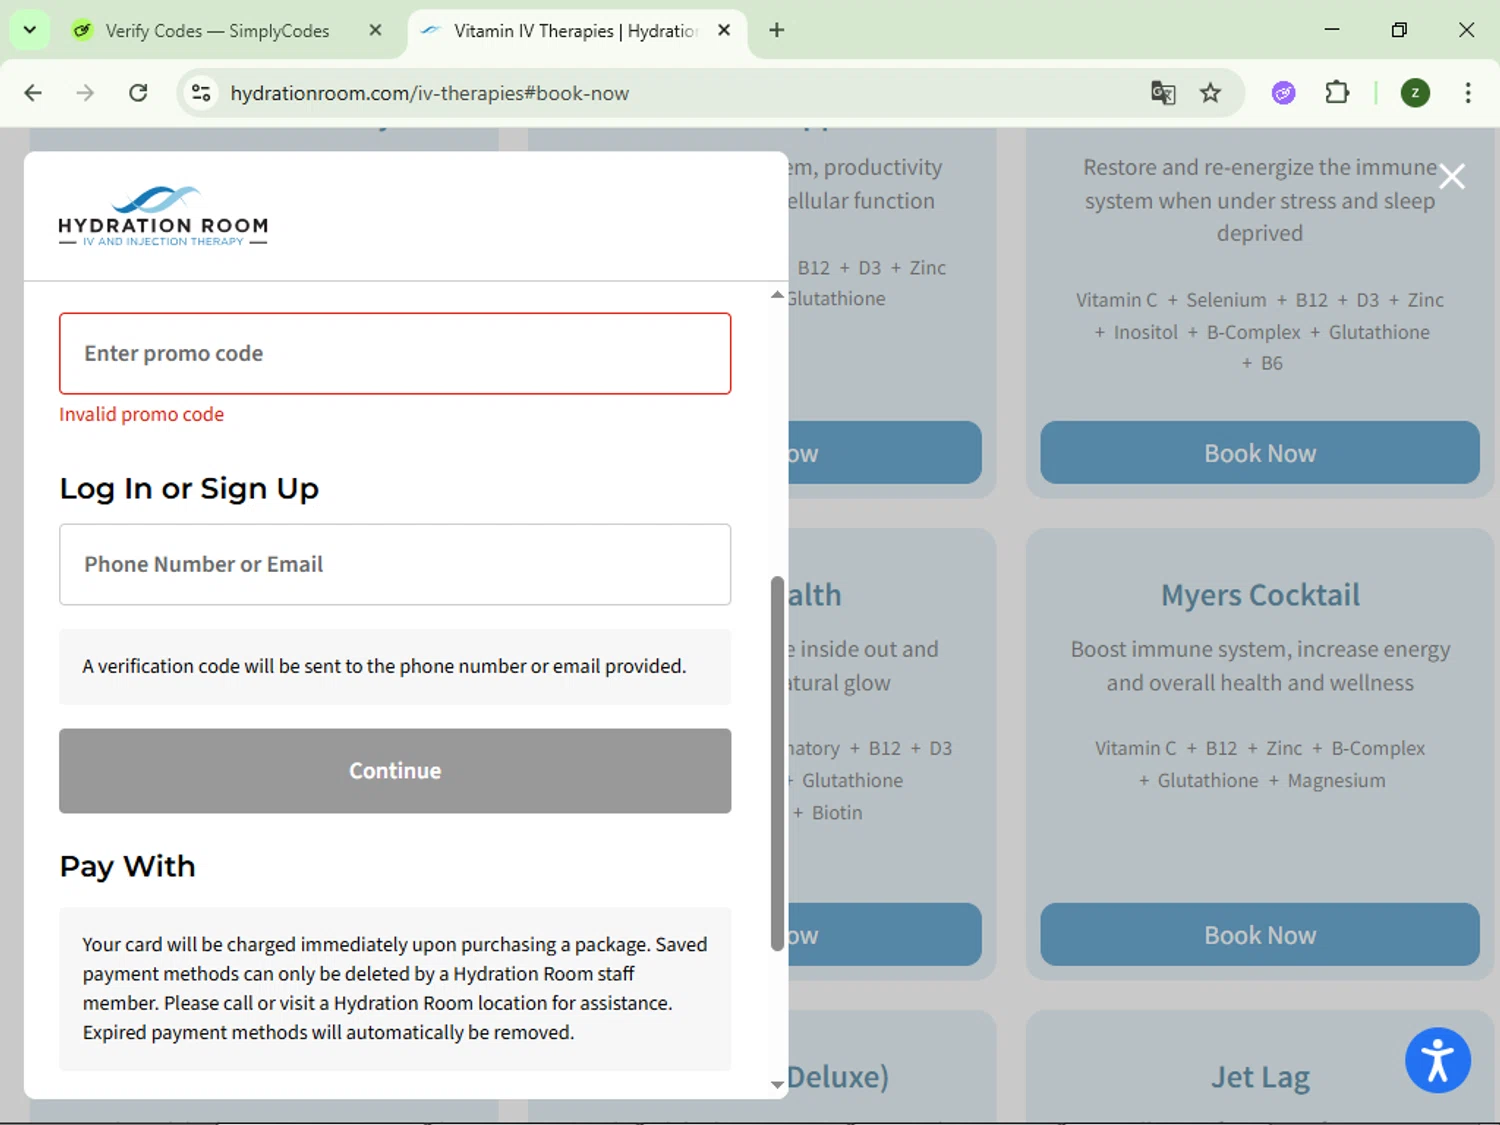Click the Jet Lag heading
This screenshot has width=1500, height=1125.
click(x=1260, y=1077)
